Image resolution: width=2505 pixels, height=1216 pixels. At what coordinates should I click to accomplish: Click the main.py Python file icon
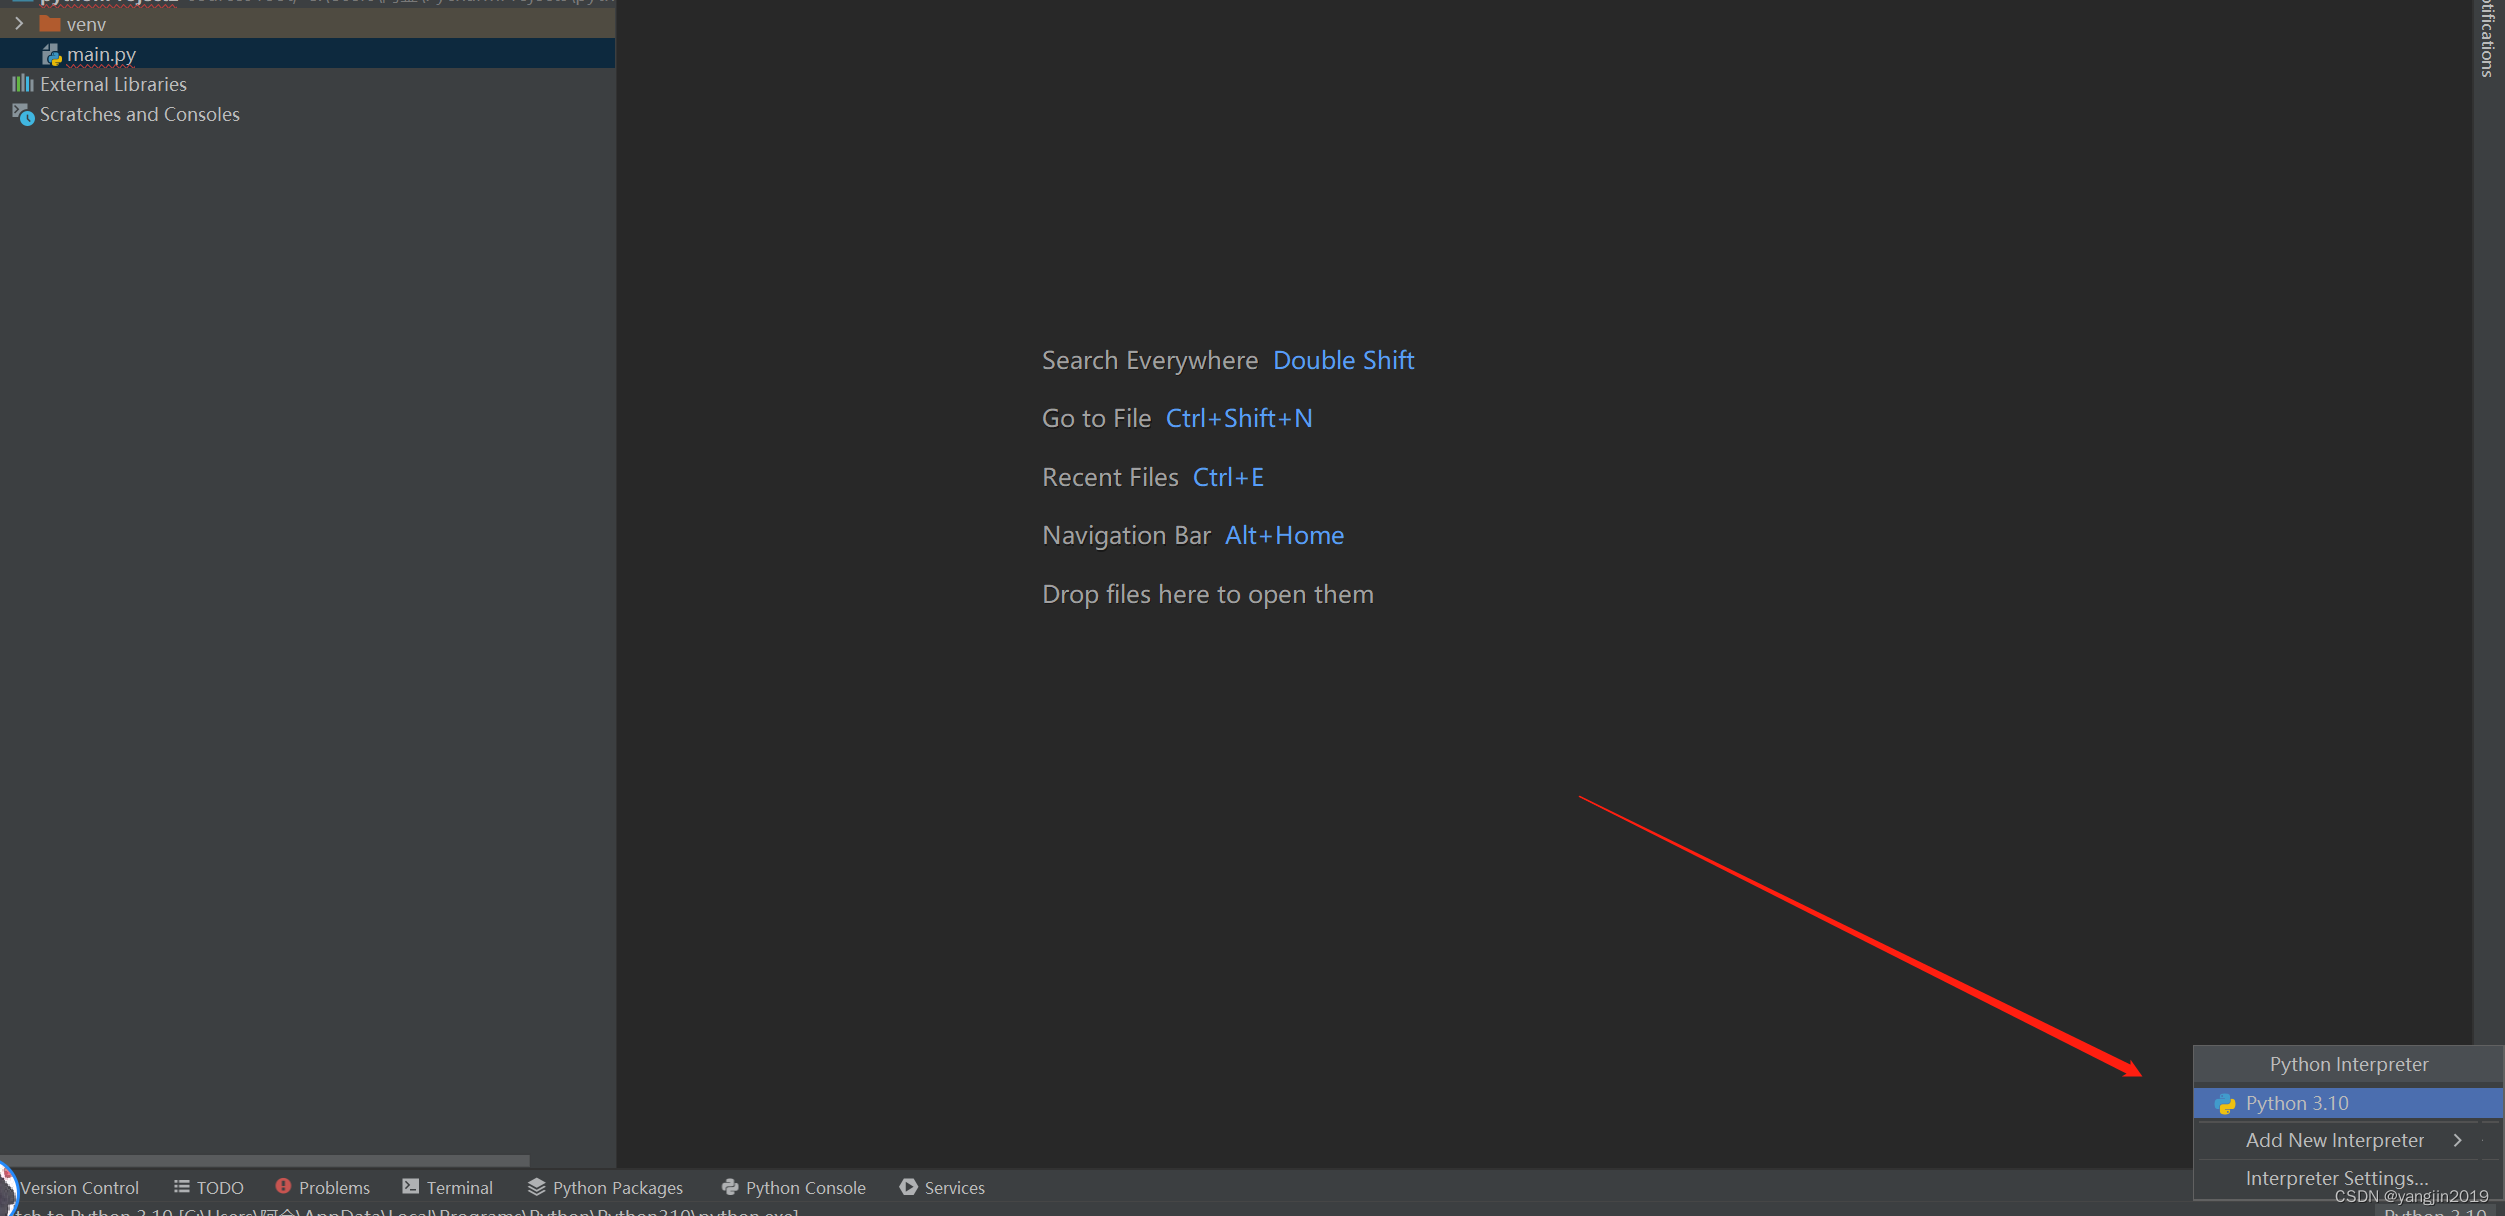[x=52, y=55]
